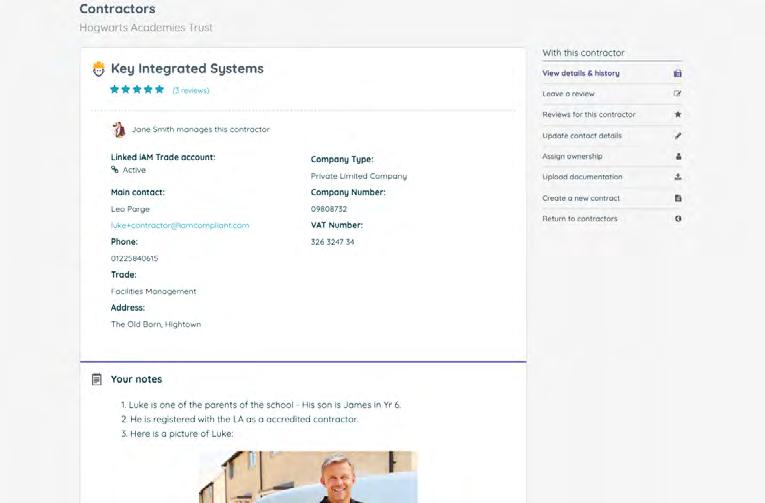Image resolution: width=765 pixels, height=503 pixels.
Task: Click the phone number 01225840615
Action: click(x=135, y=258)
